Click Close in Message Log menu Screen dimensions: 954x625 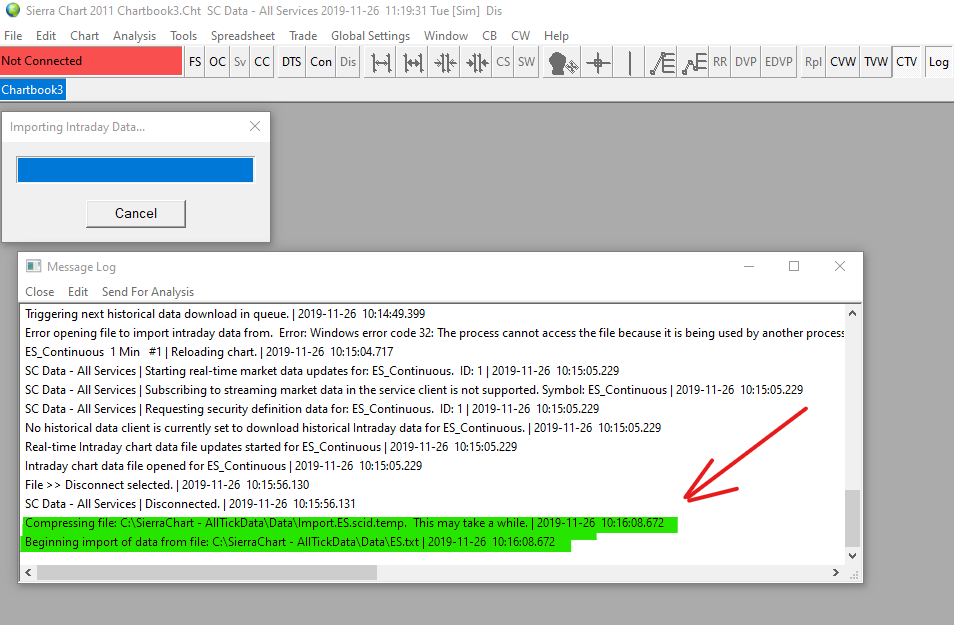pyautogui.click(x=40, y=292)
